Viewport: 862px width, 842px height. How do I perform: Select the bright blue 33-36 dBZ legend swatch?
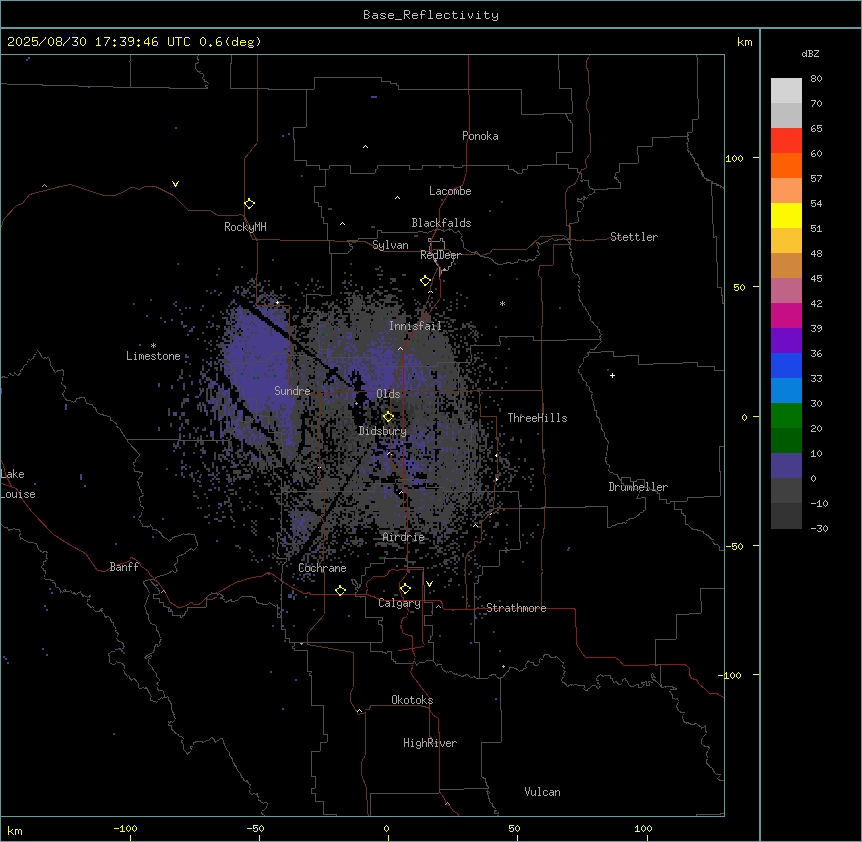click(786, 365)
